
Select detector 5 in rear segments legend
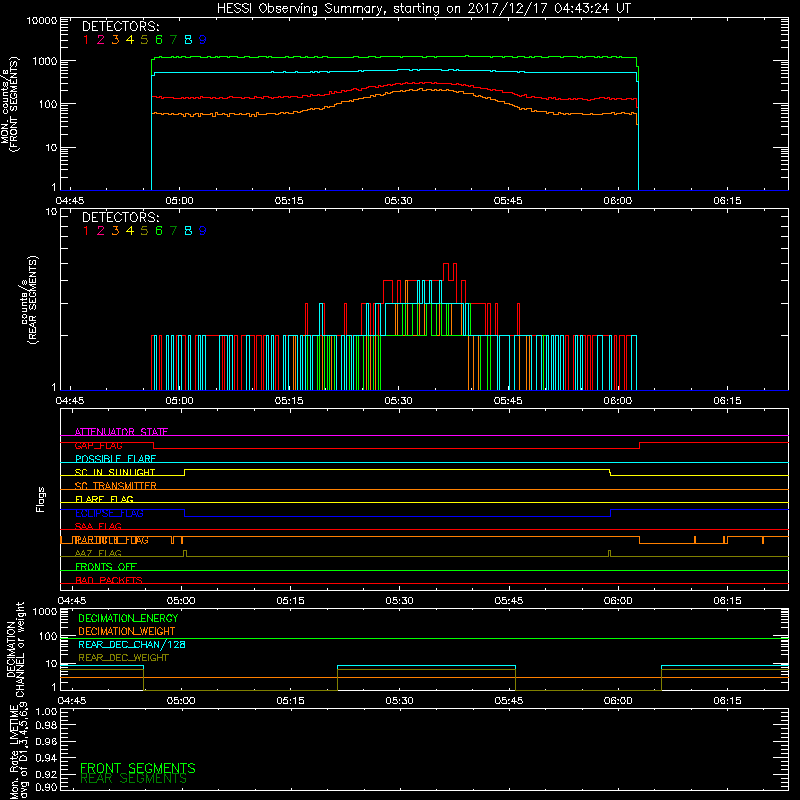pyautogui.click(x=144, y=231)
